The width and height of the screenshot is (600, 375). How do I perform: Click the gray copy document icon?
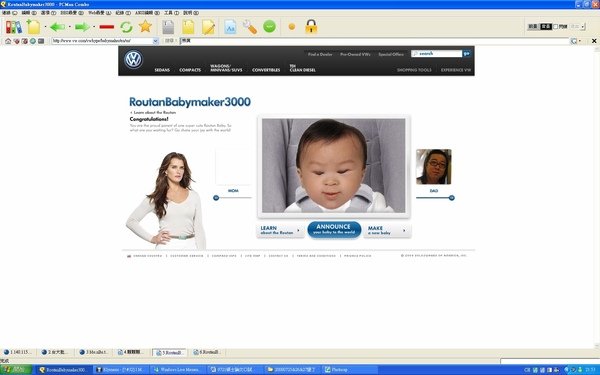coord(168,27)
